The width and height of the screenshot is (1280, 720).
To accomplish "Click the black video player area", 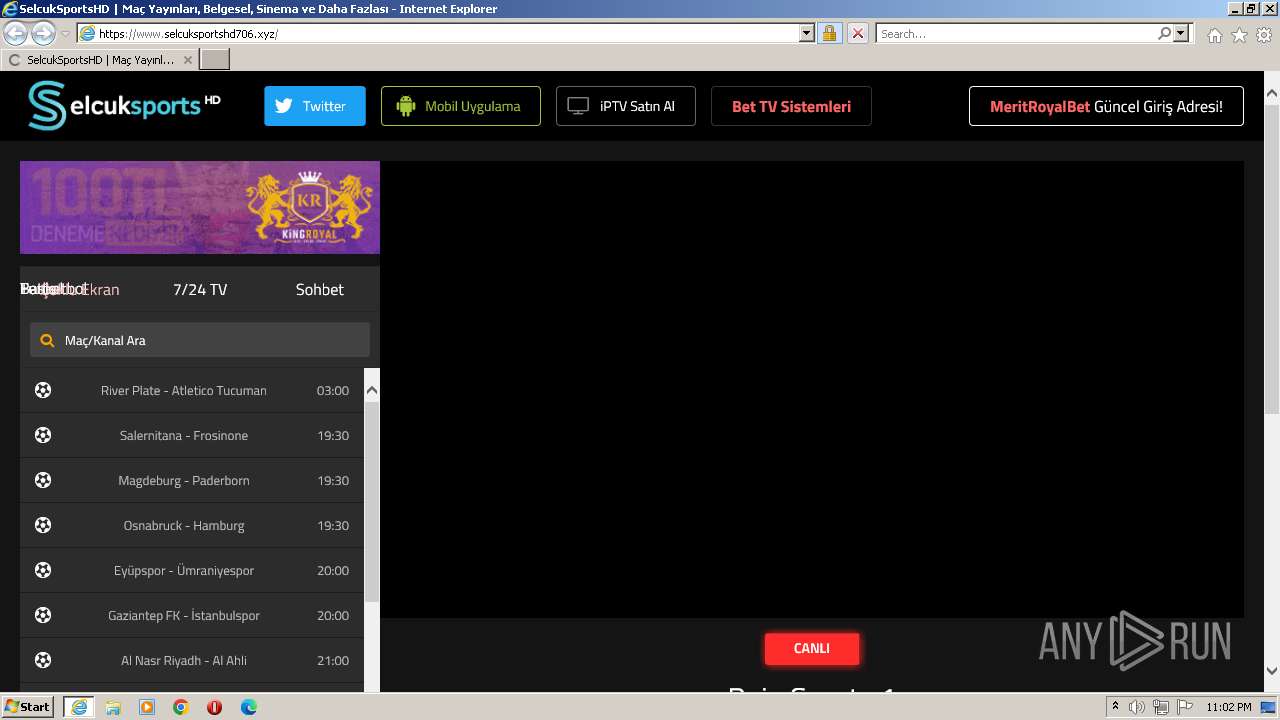I will click(x=812, y=389).
